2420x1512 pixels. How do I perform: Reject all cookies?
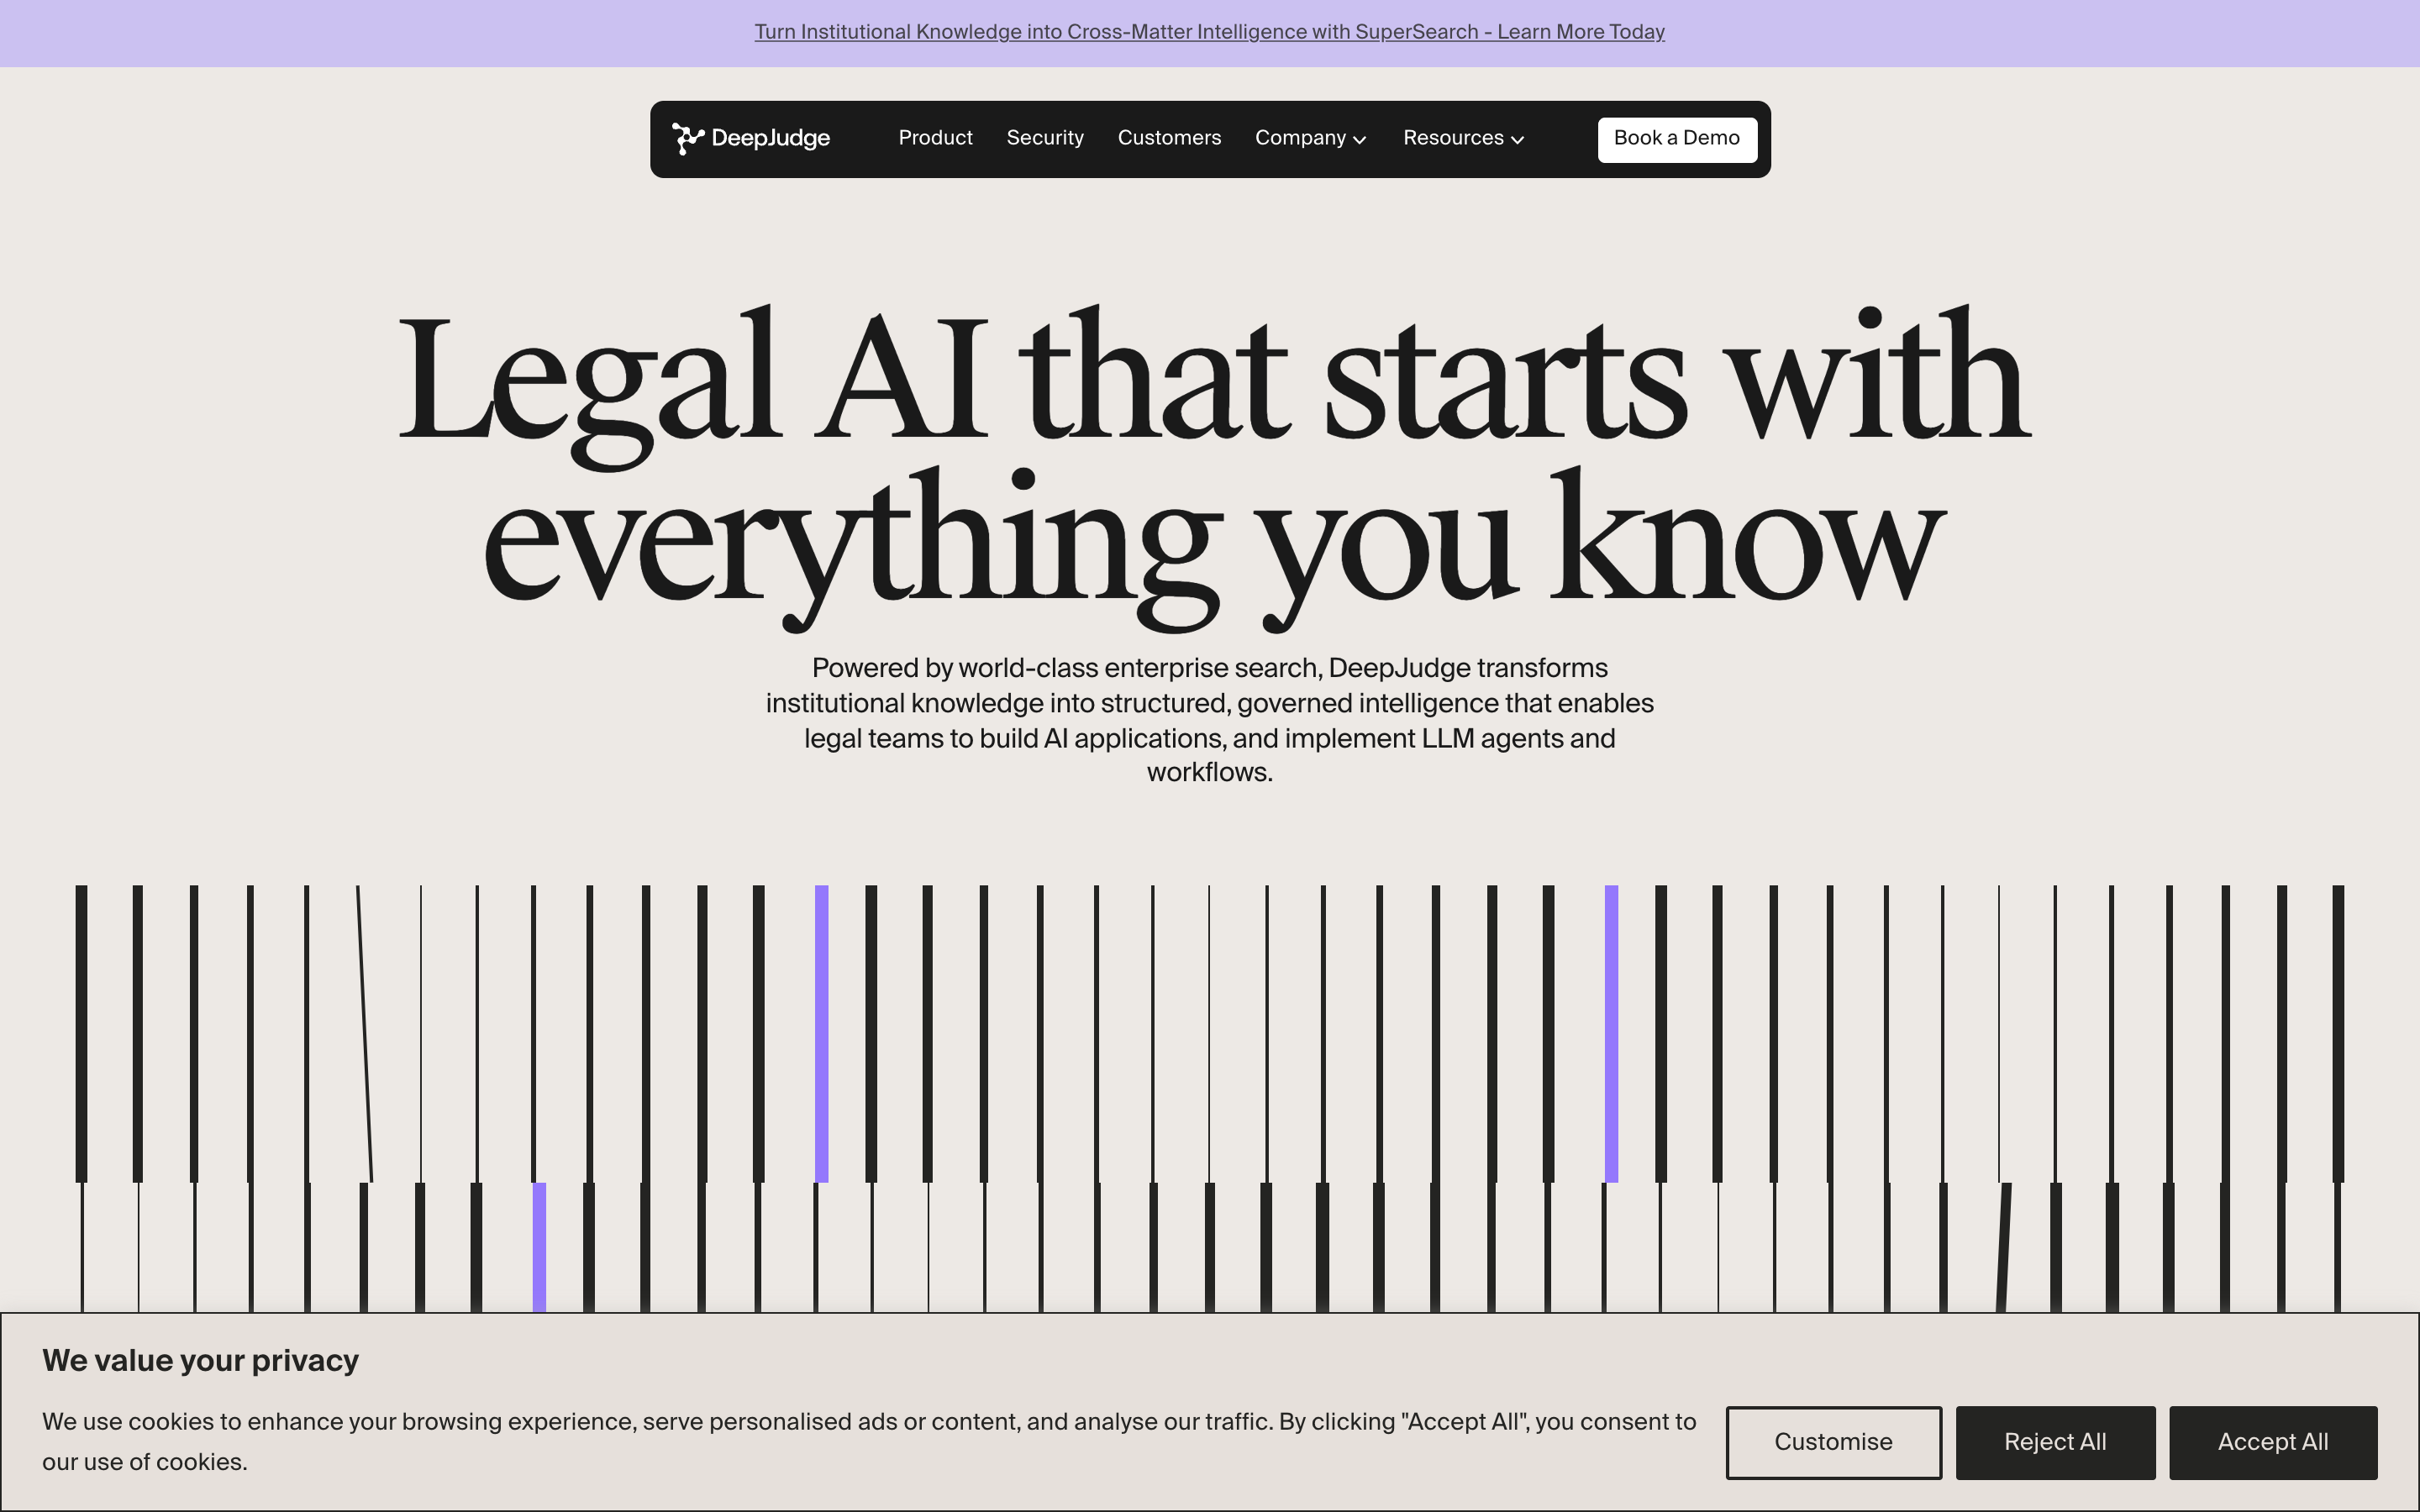[x=2055, y=1442]
